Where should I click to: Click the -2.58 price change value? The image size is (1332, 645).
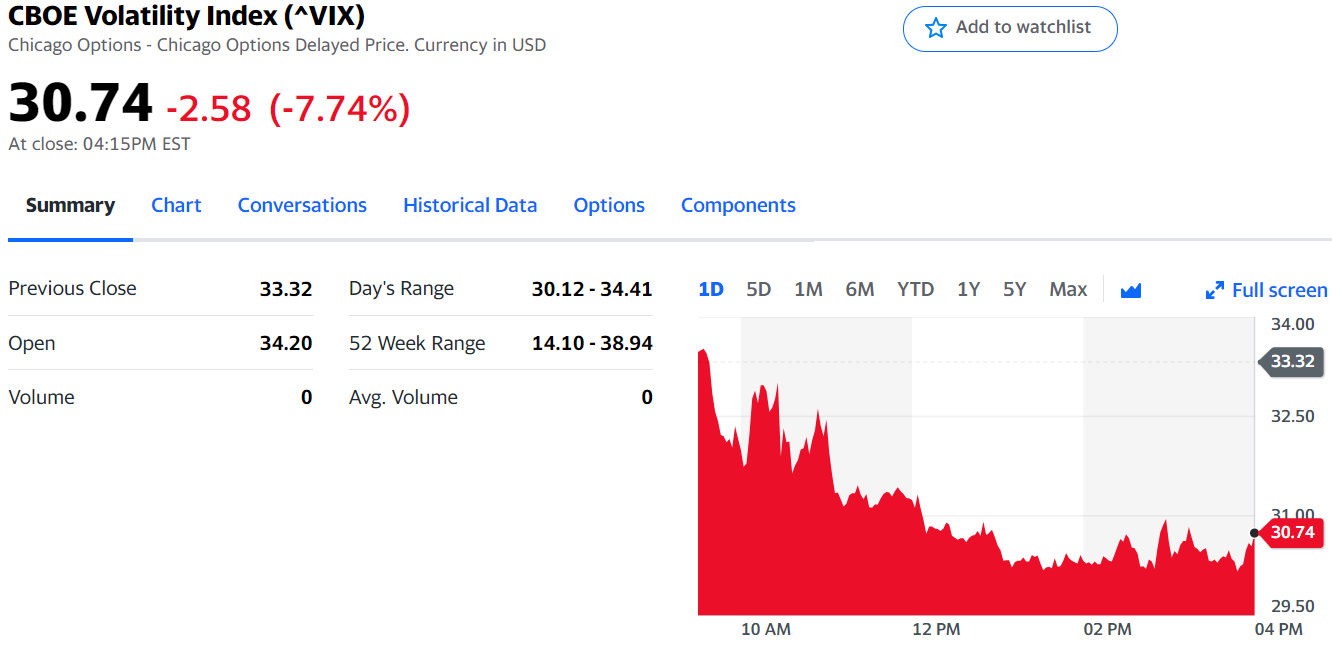click(209, 108)
